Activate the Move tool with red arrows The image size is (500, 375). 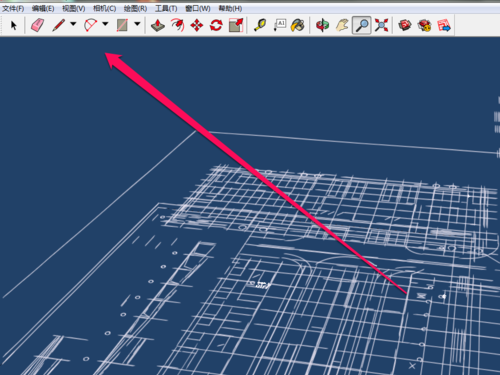(x=197, y=25)
